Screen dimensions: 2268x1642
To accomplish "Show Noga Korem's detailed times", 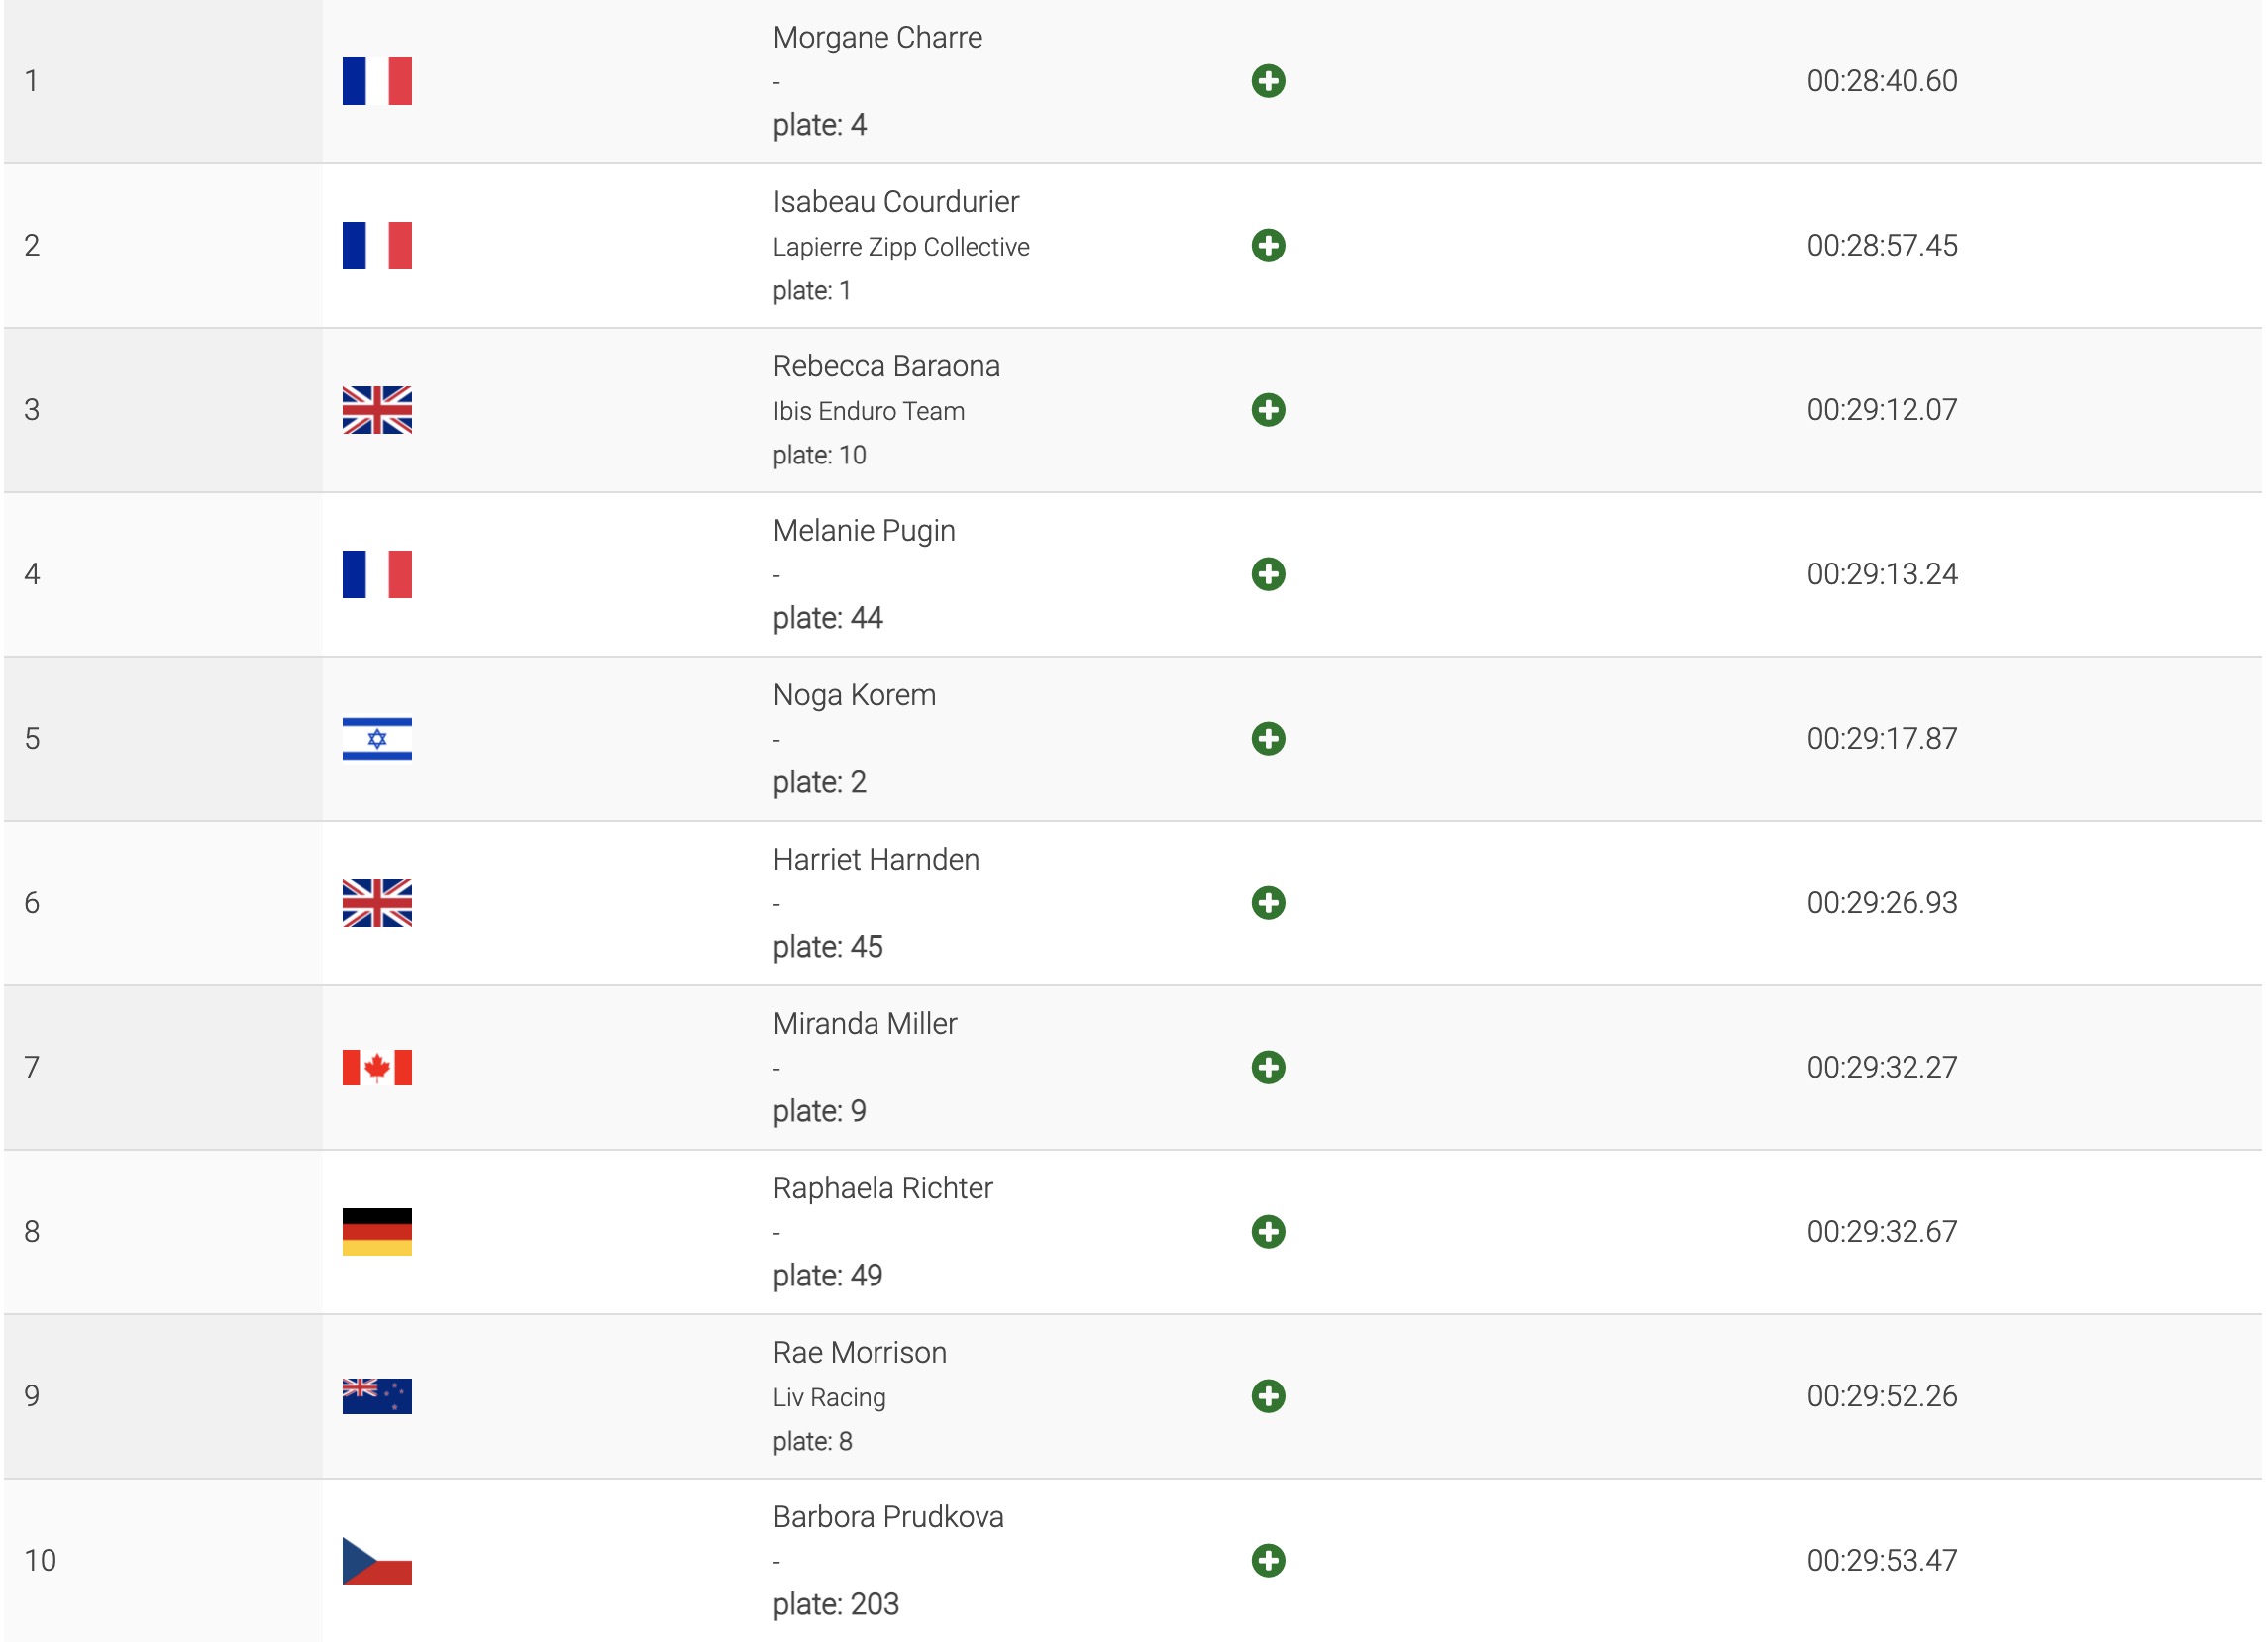I will point(1268,739).
